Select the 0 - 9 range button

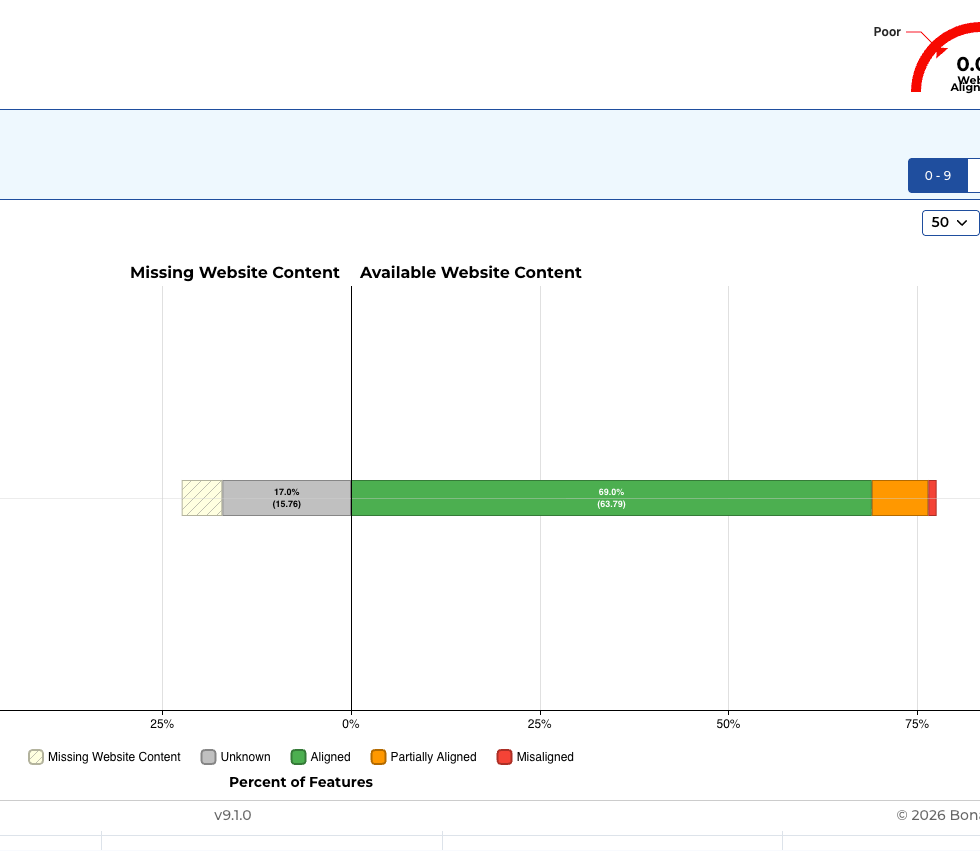coord(937,175)
